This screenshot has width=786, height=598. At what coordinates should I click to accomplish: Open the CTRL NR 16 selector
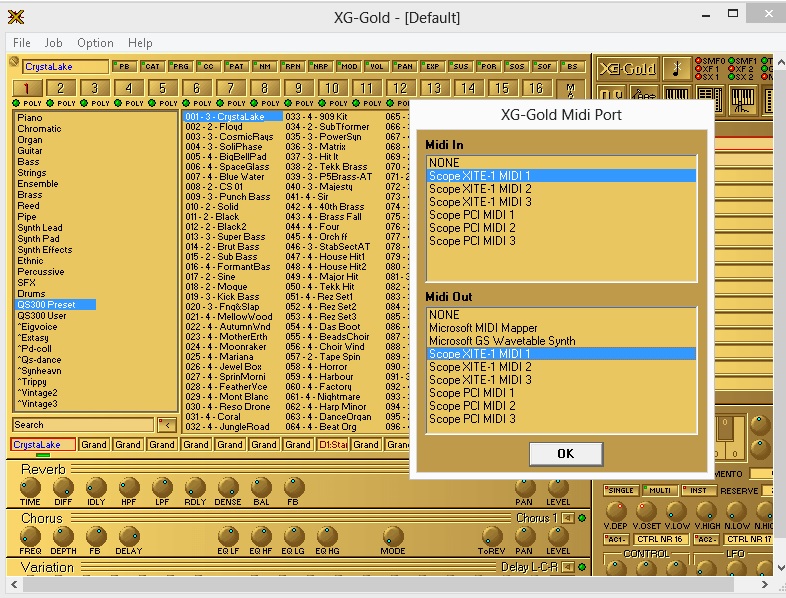(660, 539)
